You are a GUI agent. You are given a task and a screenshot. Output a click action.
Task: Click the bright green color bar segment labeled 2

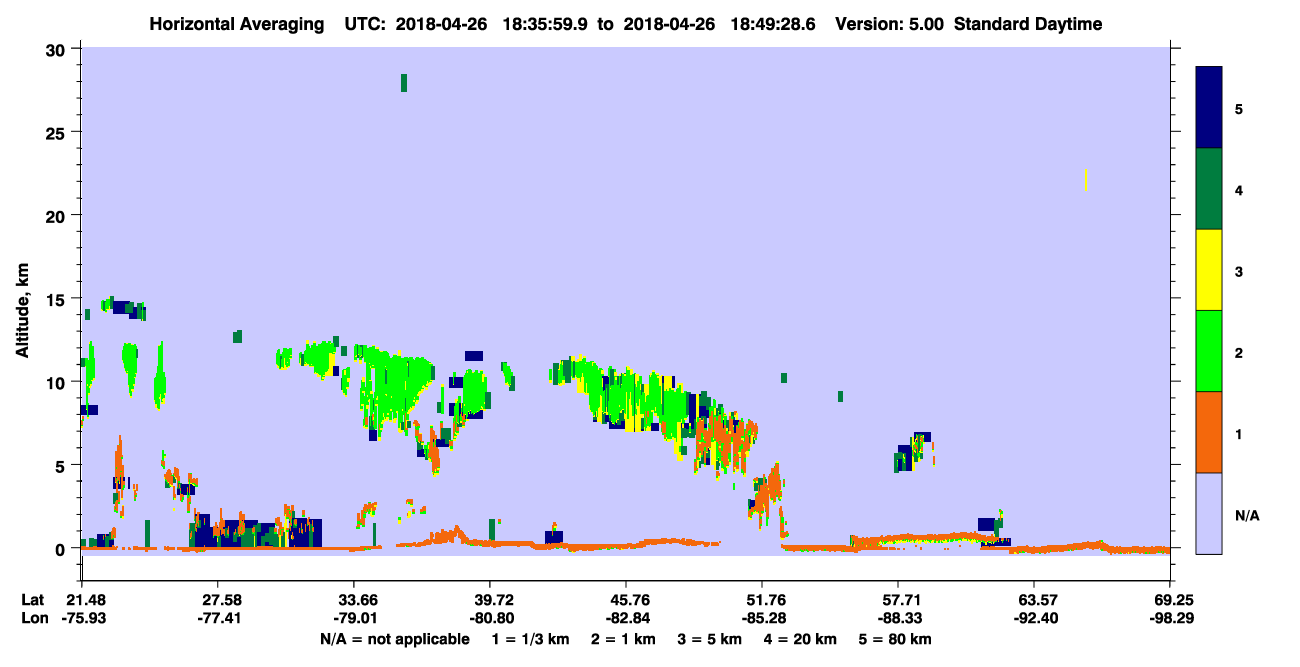point(1209,351)
